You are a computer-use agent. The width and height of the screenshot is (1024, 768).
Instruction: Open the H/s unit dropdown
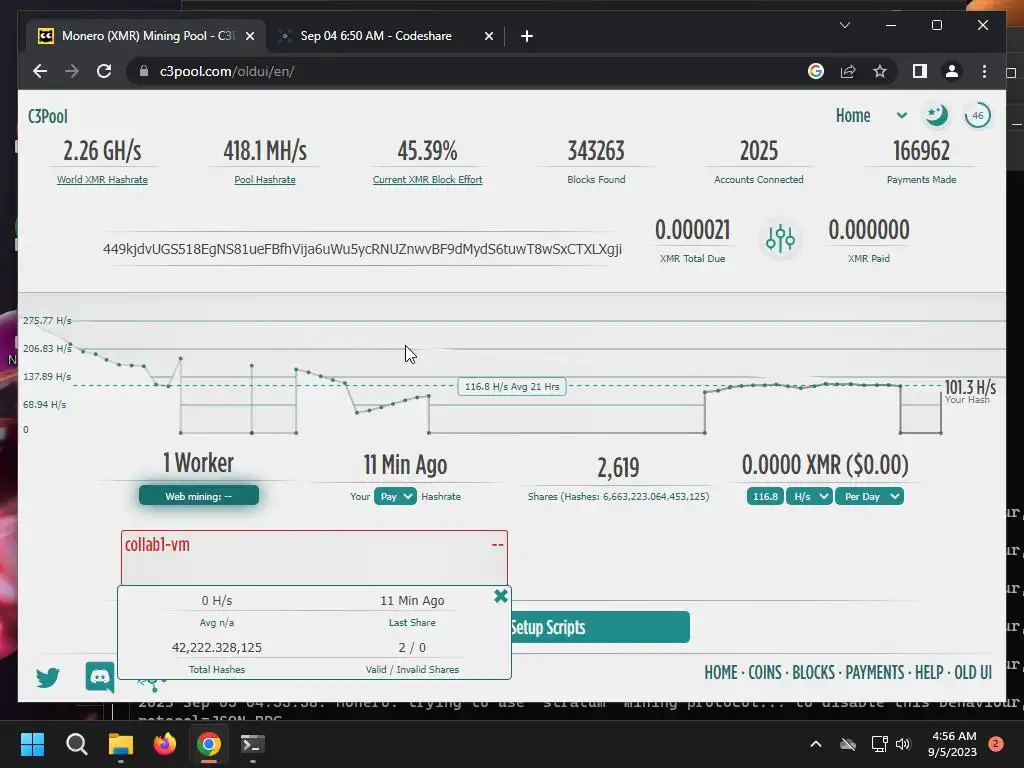809,496
